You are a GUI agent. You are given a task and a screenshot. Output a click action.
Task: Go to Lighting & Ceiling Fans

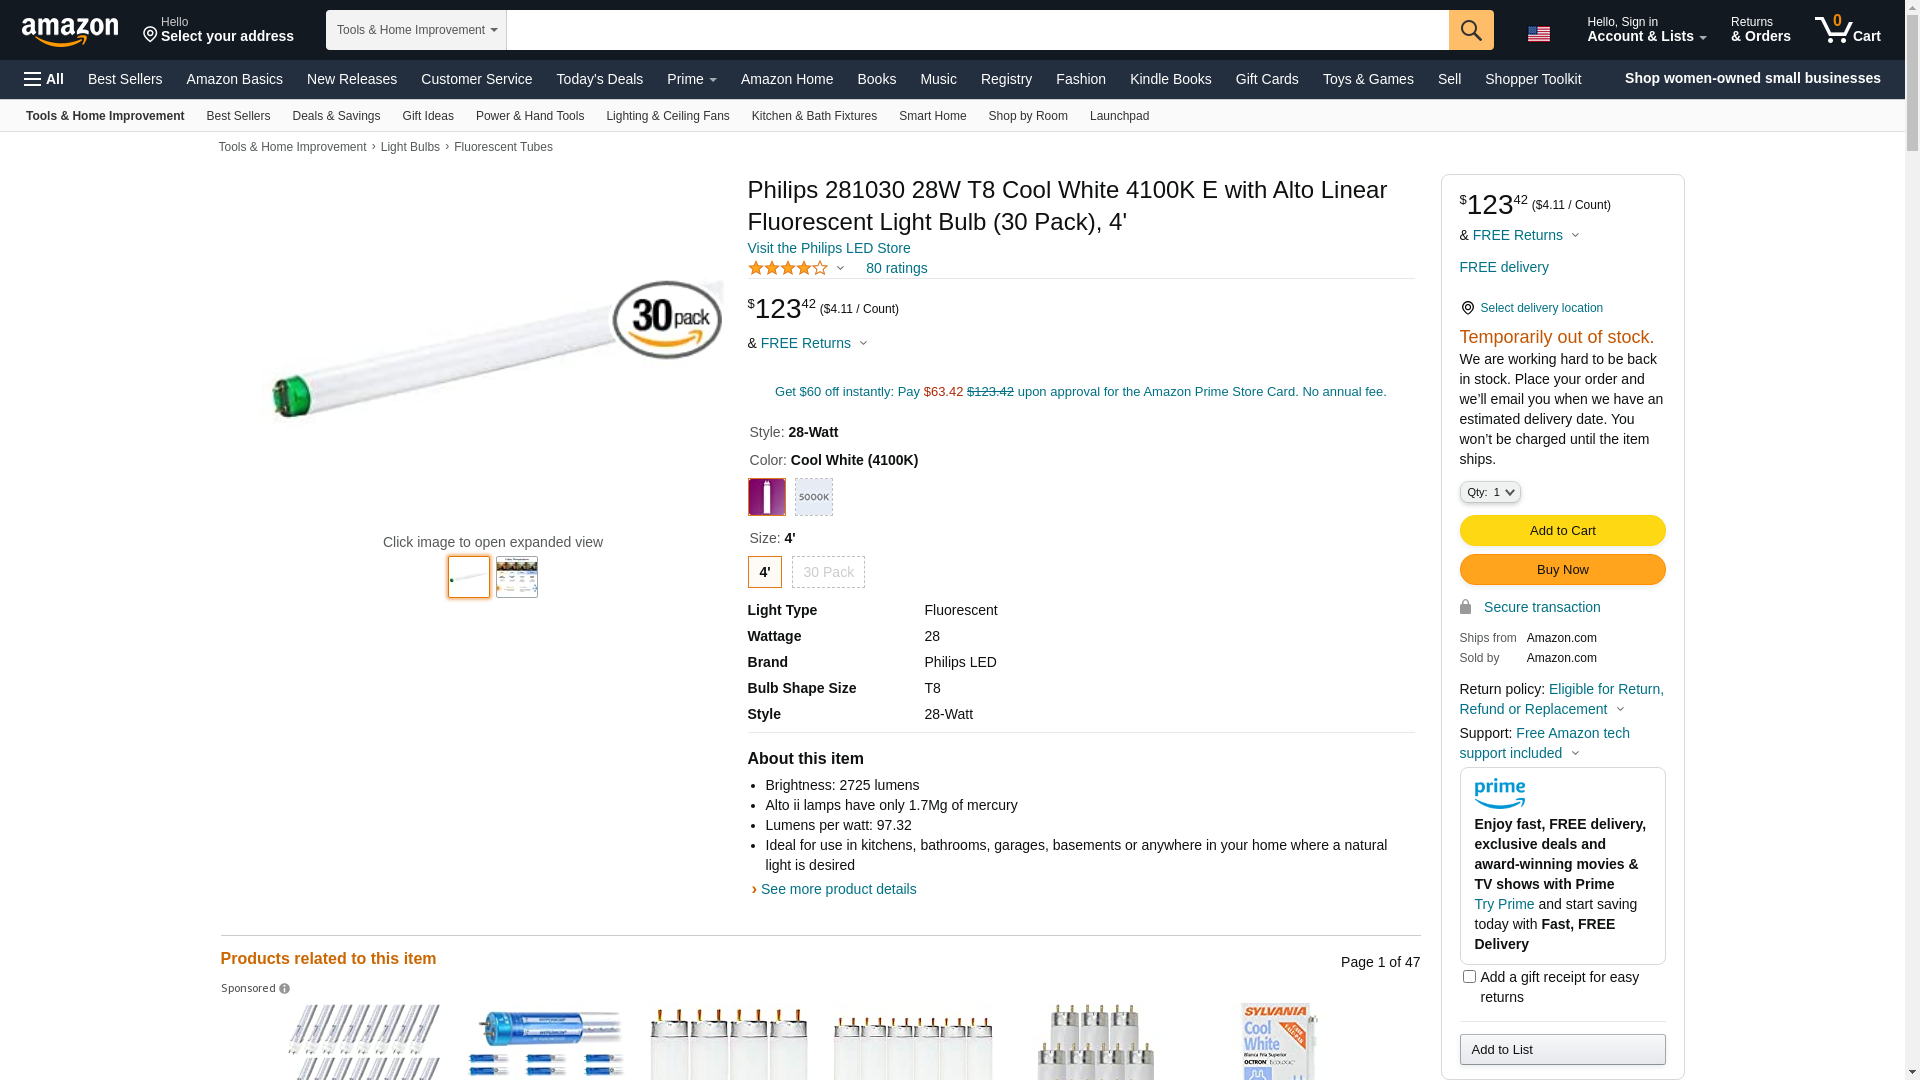point(667,116)
